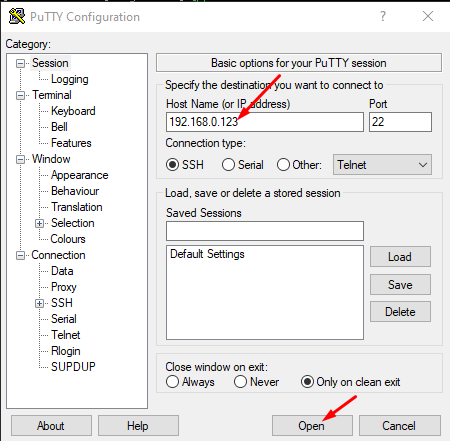
Task: Select Default Settings in saved sessions list
Action: click(207, 254)
